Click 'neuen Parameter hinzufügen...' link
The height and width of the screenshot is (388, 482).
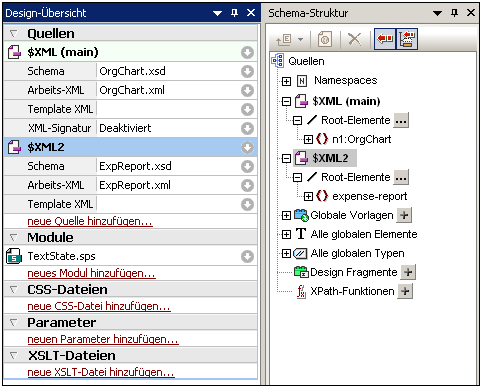103,339
